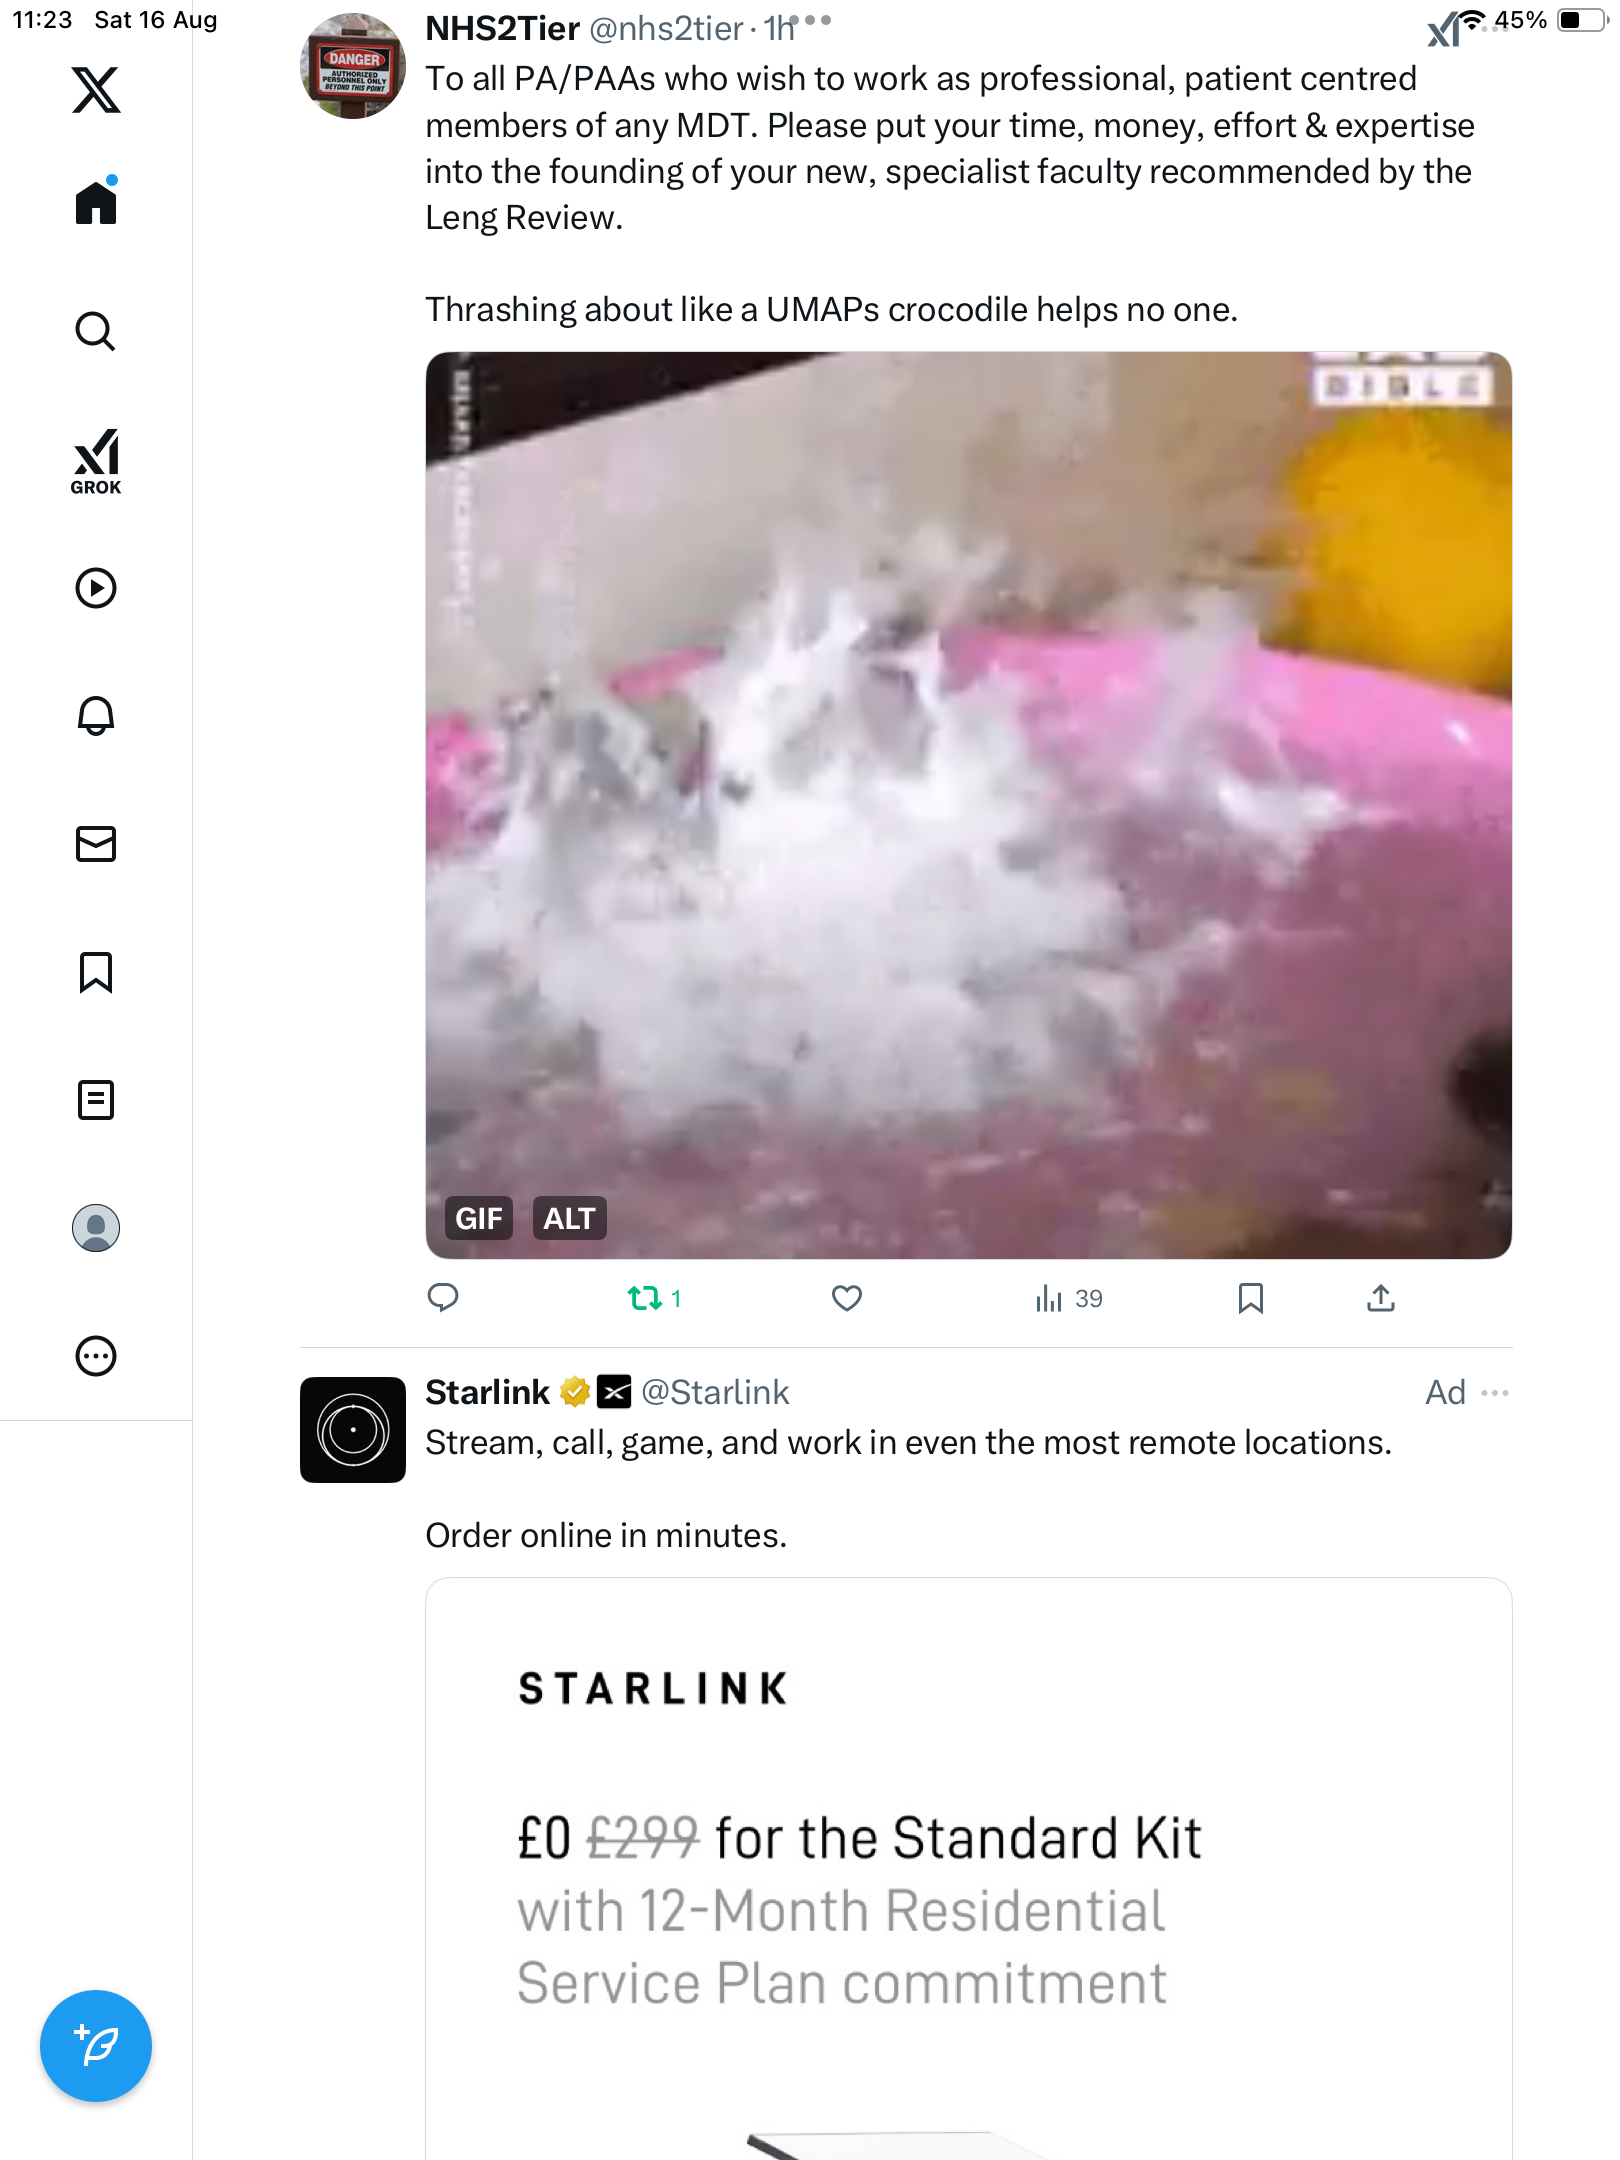
Task: Open the Starlink Standard Kit ad card
Action: pyautogui.click(x=968, y=1868)
